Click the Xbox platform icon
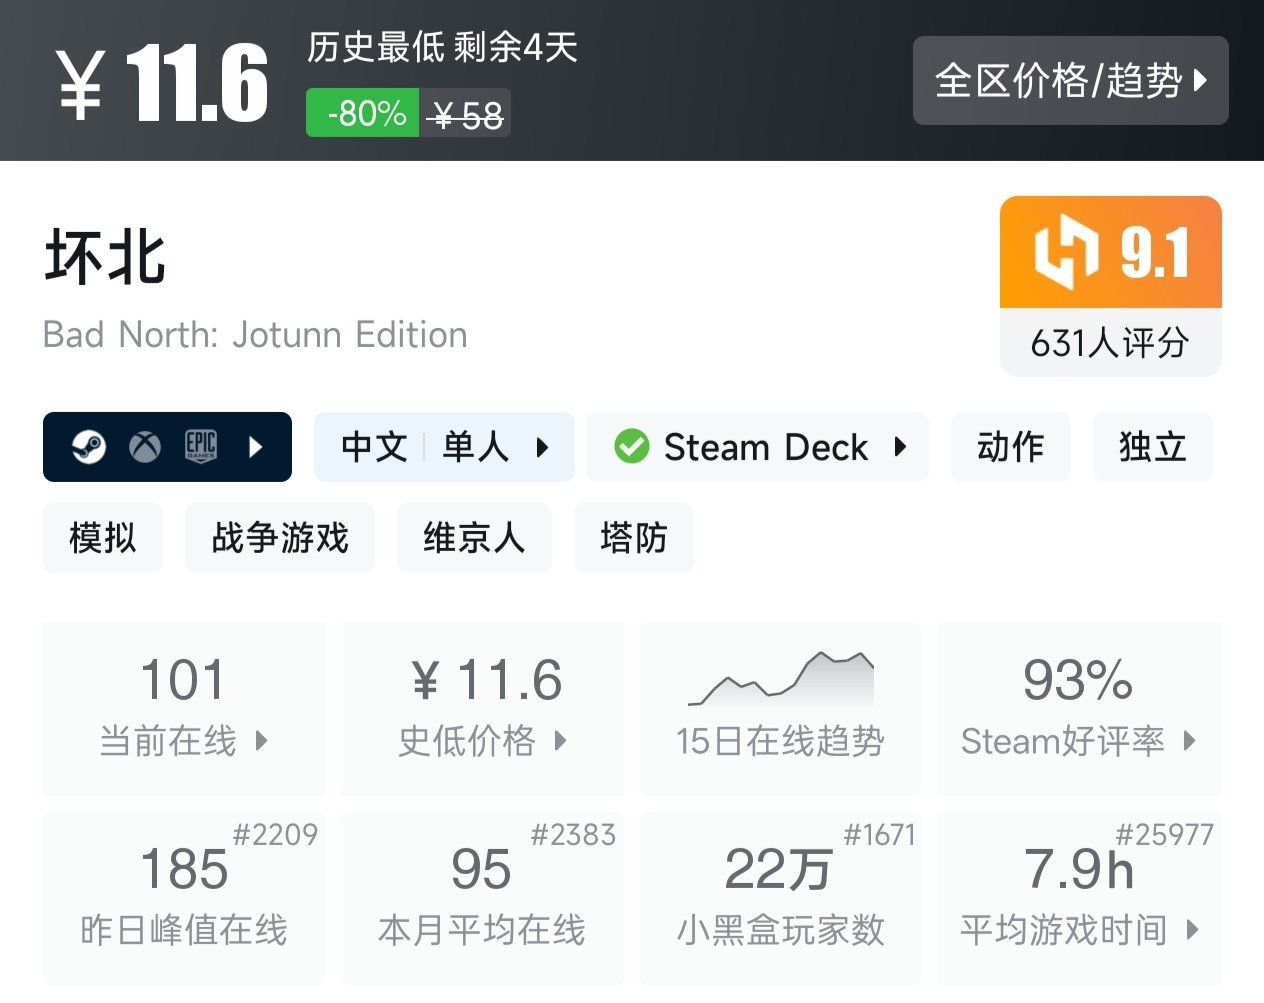Screen dimensions: 1264x1003 [145, 447]
